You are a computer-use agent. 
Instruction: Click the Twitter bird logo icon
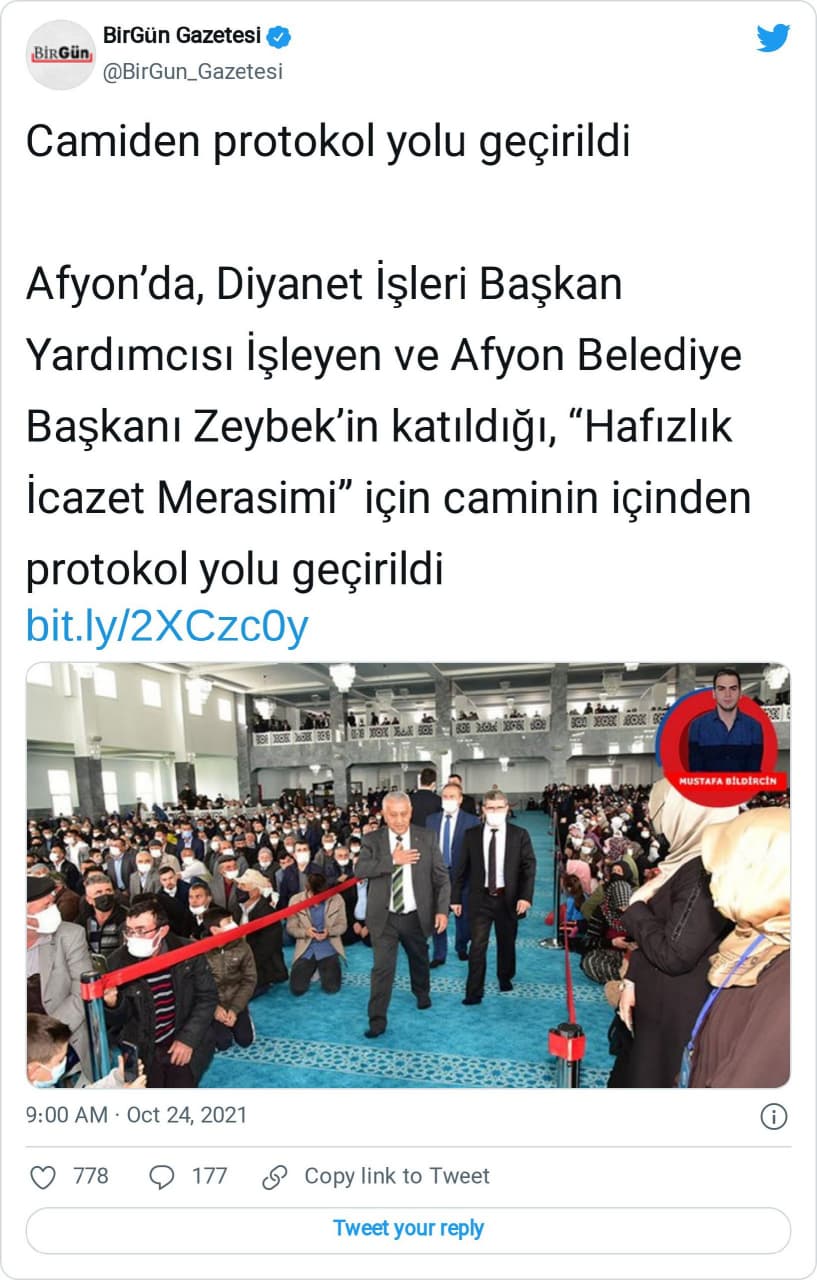pos(773,38)
